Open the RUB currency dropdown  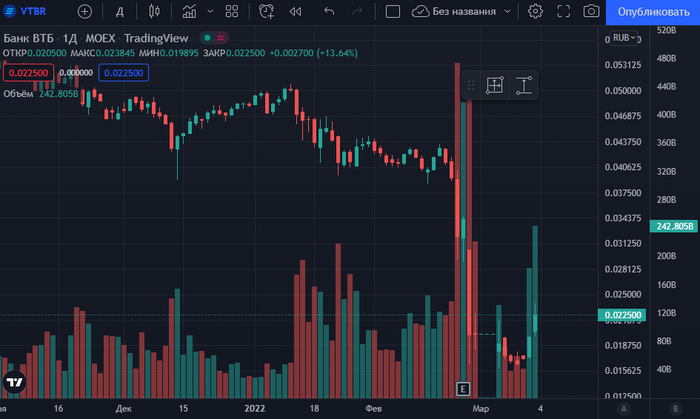tap(623, 37)
